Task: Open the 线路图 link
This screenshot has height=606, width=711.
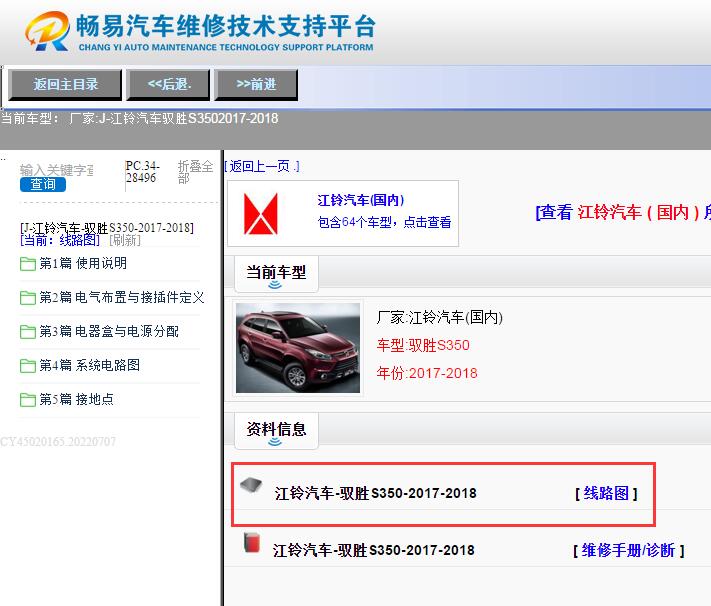Action: tap(606, 493)
